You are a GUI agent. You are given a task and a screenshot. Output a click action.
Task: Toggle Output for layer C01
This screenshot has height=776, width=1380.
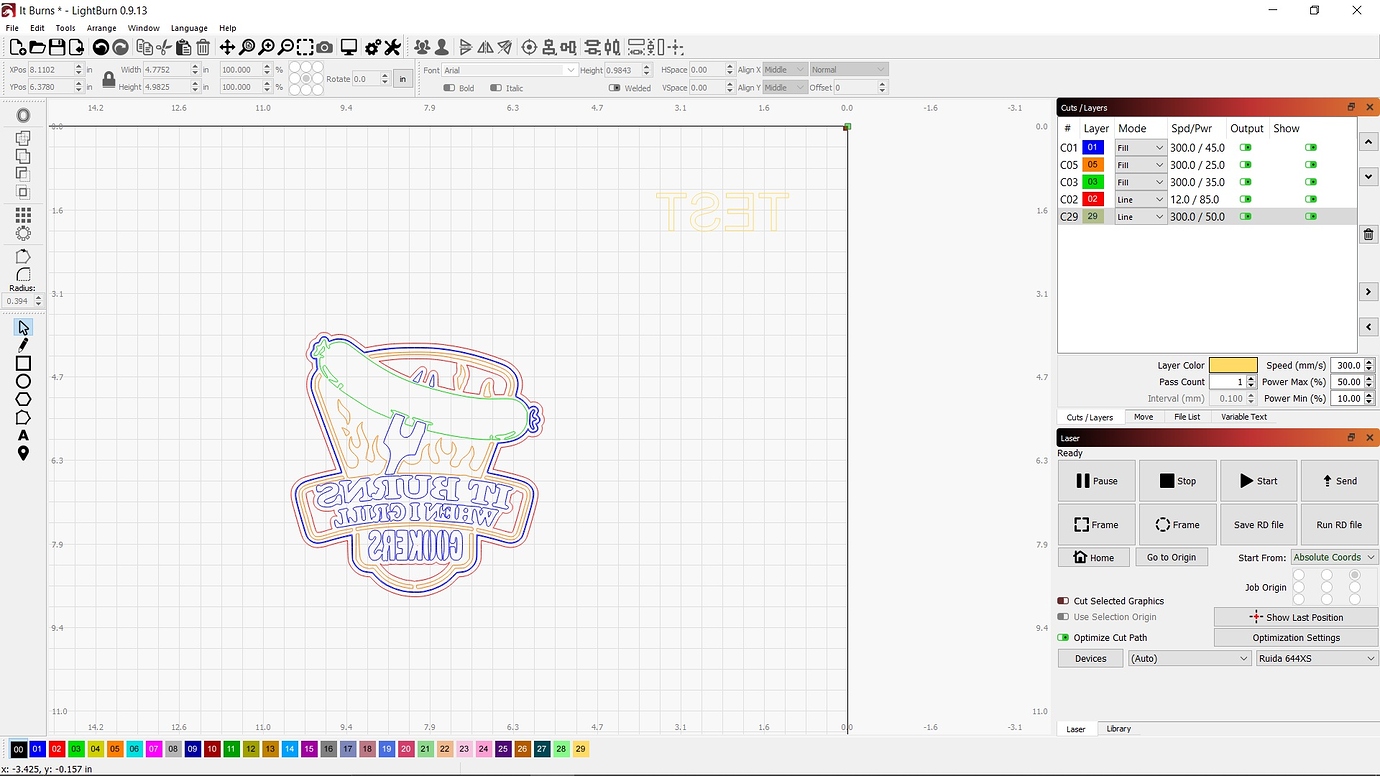point(1245,147)
